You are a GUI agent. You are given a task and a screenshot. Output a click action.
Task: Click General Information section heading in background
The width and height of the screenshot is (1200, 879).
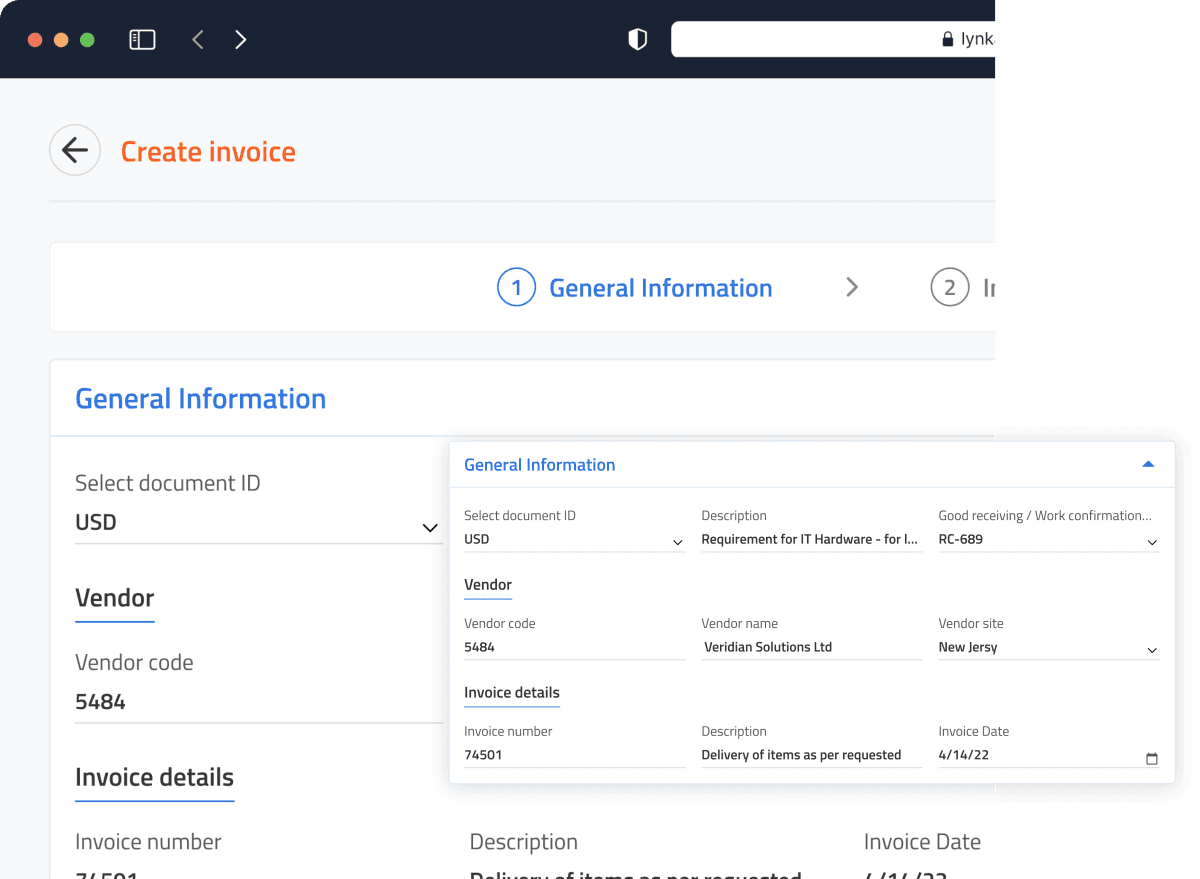tap(201, 399)
